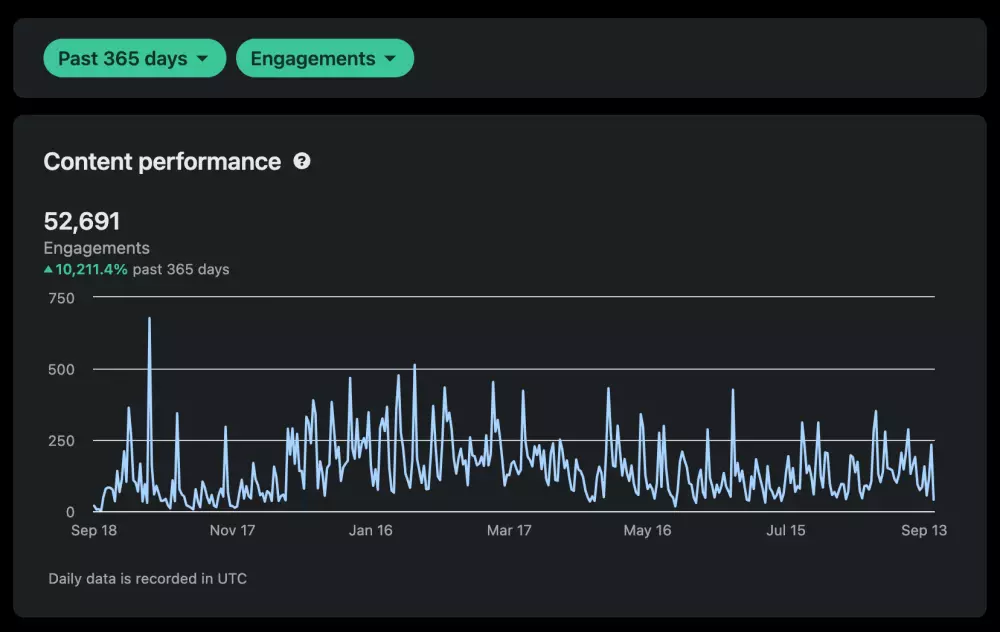Click the Jul 15 date axis label
Viewport: 1000px width, 632px height.
pos(785,530)
